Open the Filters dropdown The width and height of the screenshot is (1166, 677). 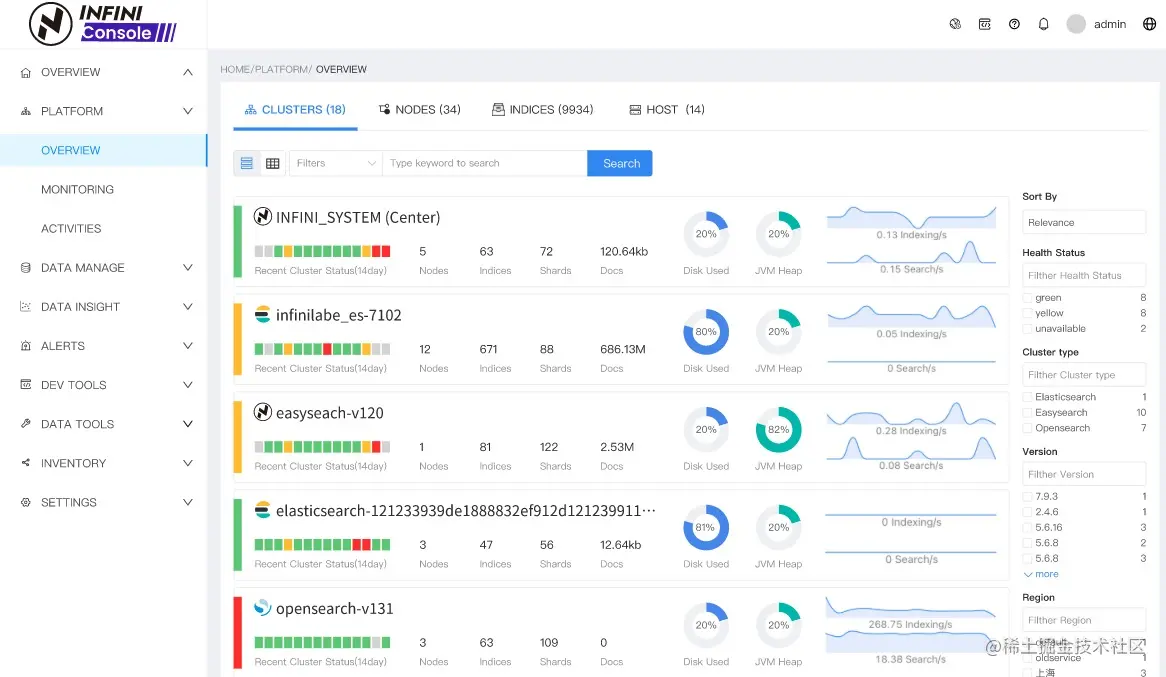pyautogui.click(x=335, y=163)
